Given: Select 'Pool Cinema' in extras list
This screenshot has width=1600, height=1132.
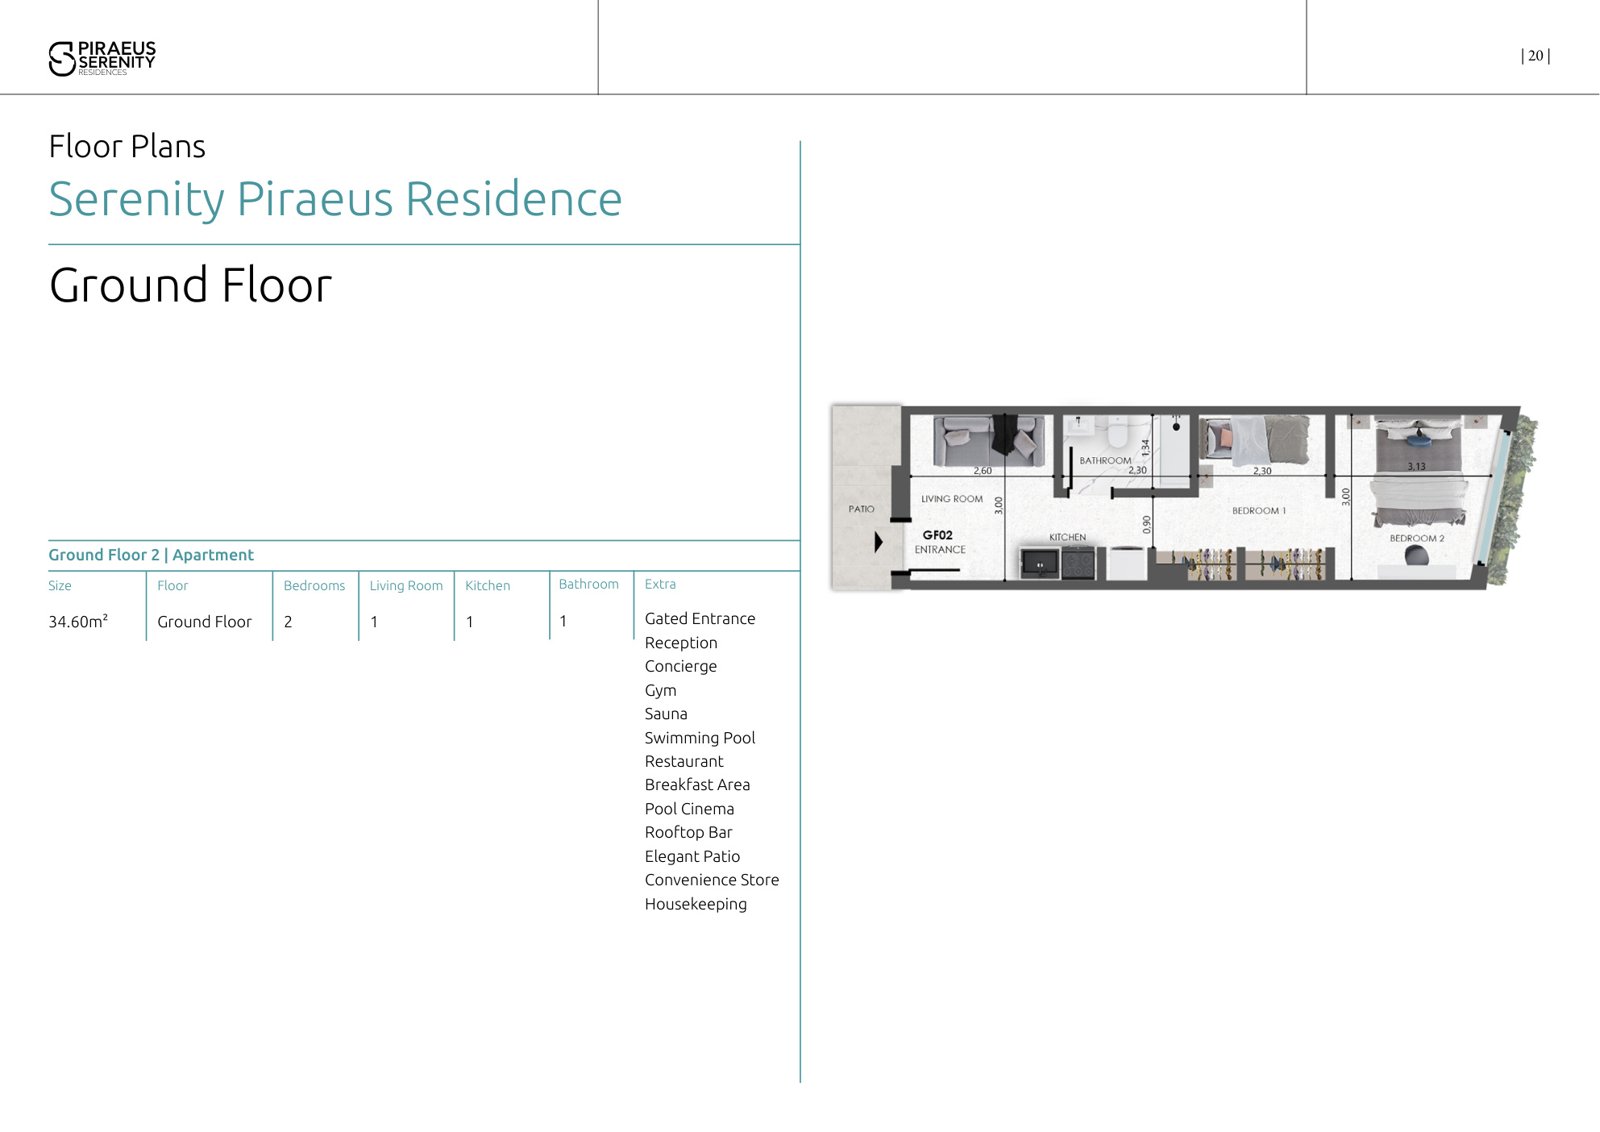Looking at the screenshot, I should (689, 809).
